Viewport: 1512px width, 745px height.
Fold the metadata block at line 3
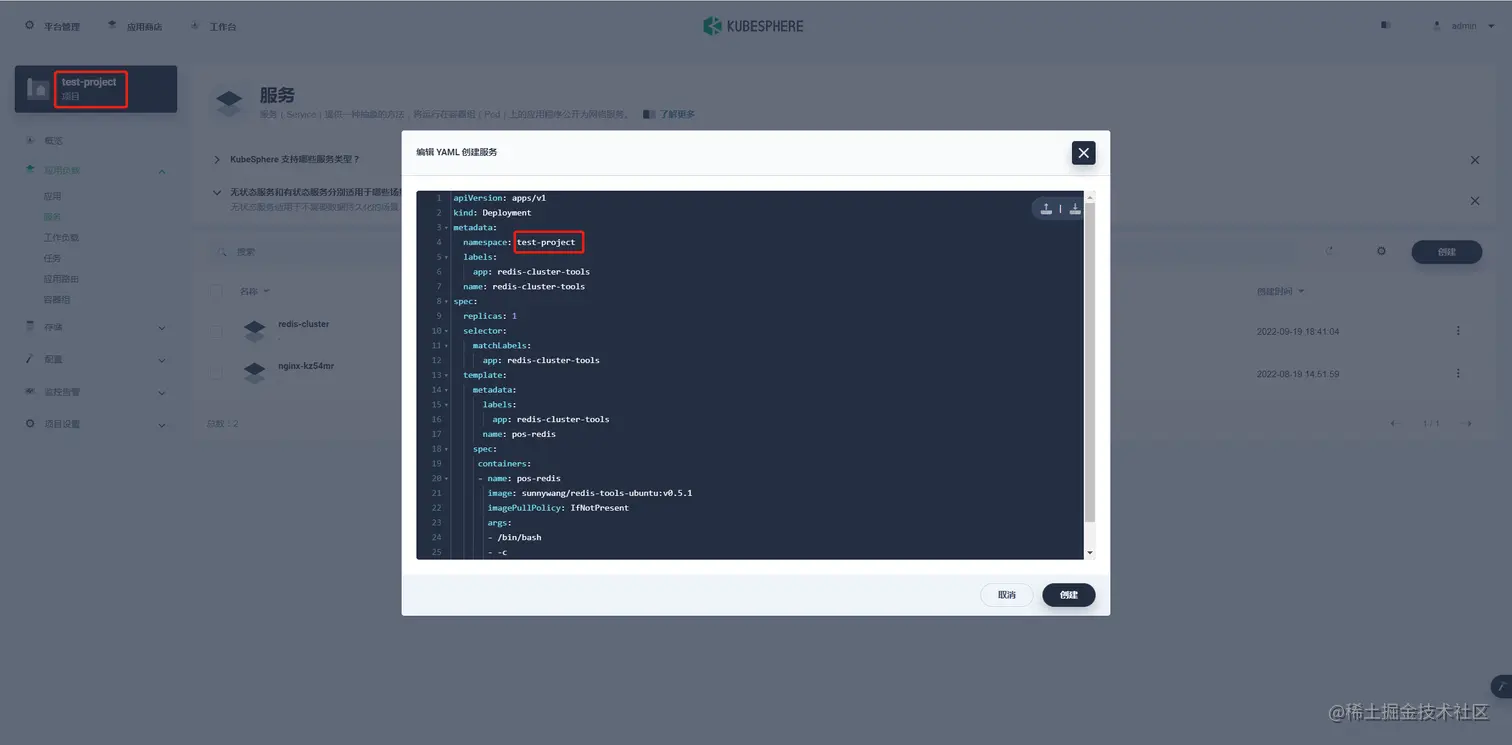(x=446, y=228)
